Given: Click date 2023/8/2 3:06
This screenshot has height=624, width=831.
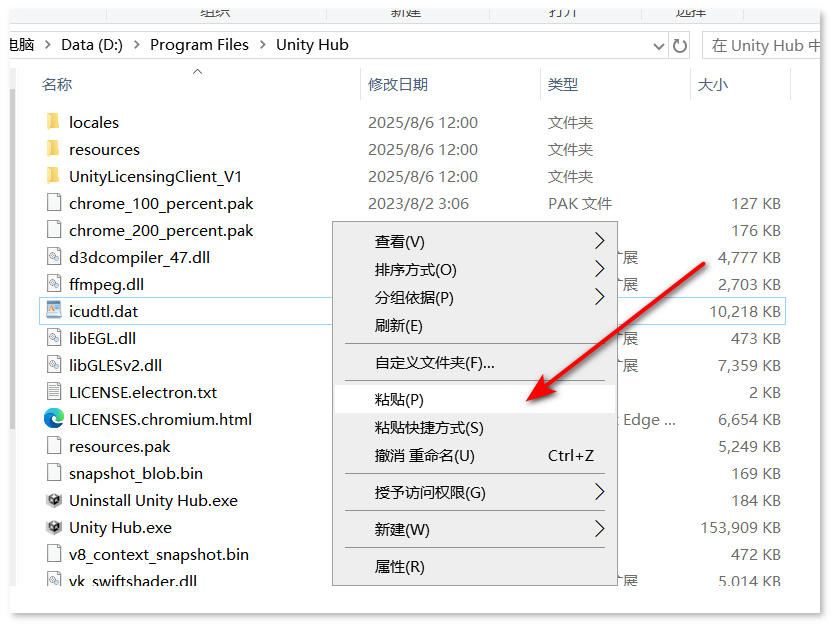Looking at the screenshot, I should pos(419,204).
